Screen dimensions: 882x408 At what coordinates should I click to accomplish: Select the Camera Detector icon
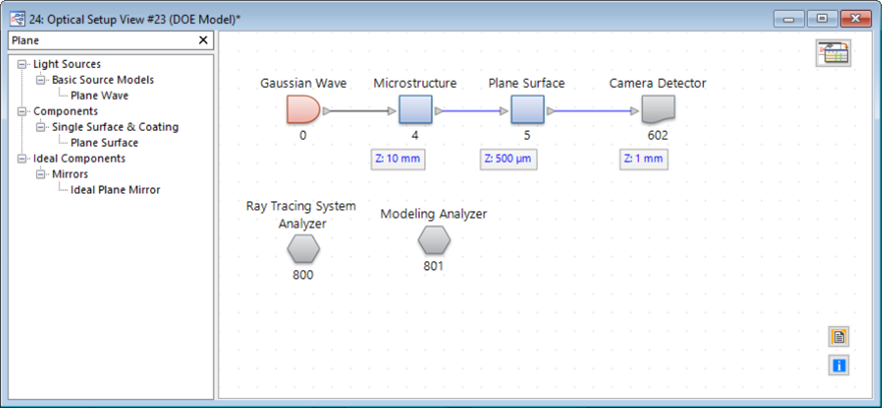pyautogui.click(x=658, y=109)
